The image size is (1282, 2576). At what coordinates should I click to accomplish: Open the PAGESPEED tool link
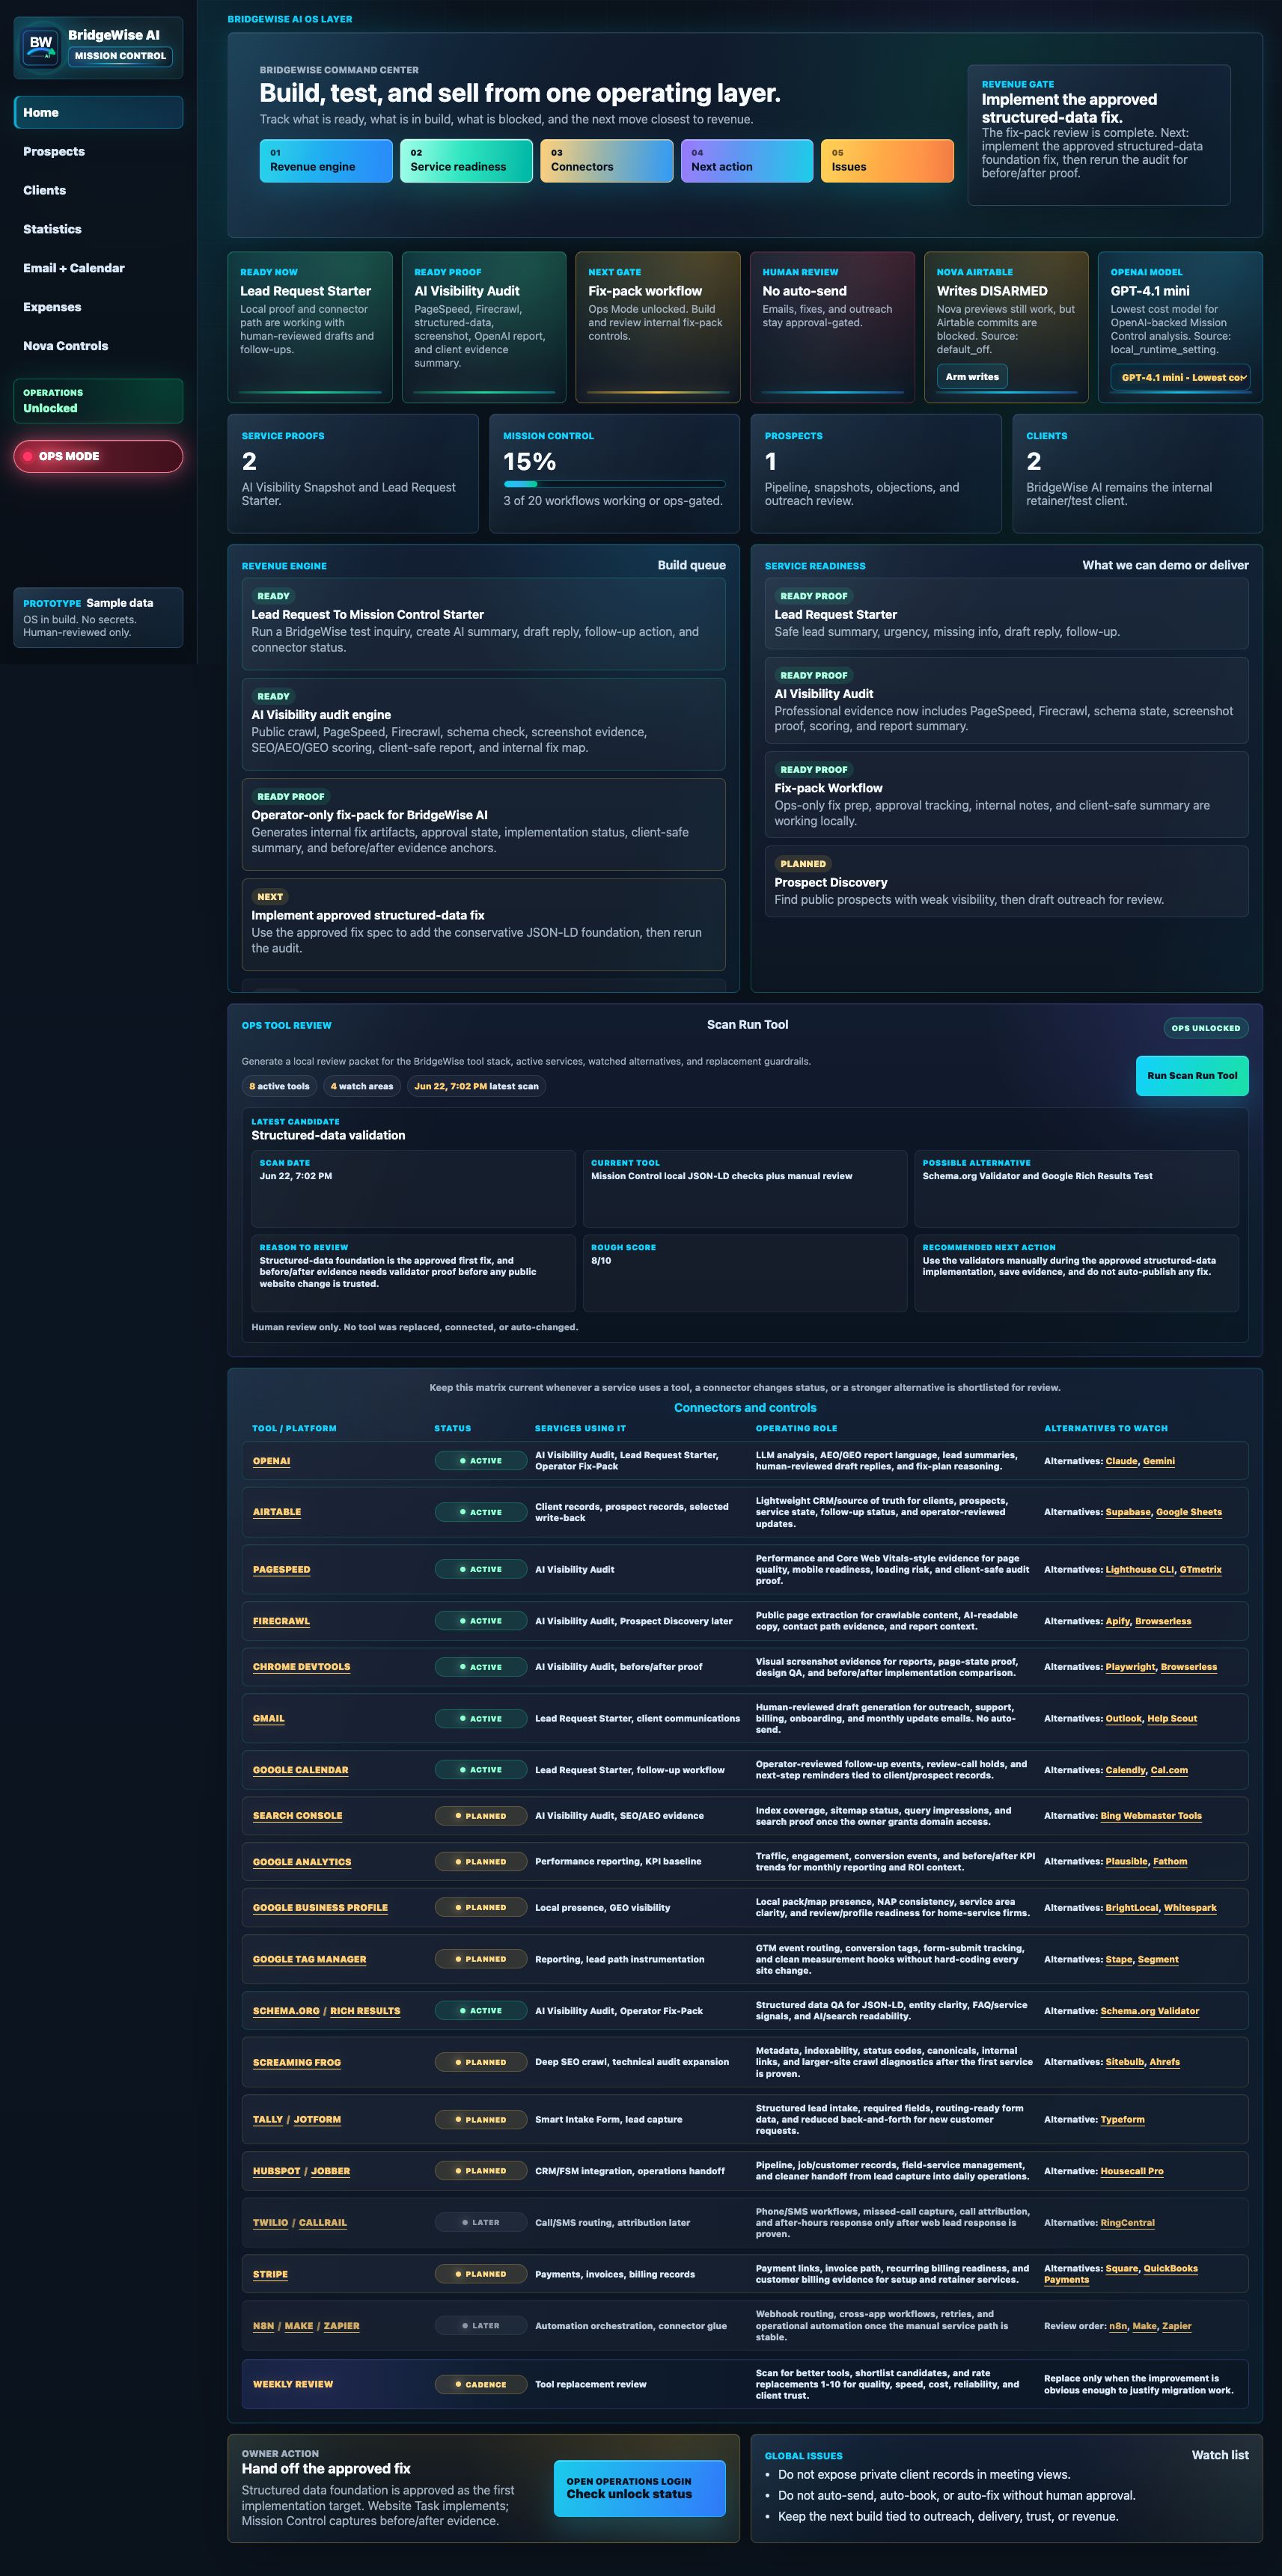(x=281, y=1569)
